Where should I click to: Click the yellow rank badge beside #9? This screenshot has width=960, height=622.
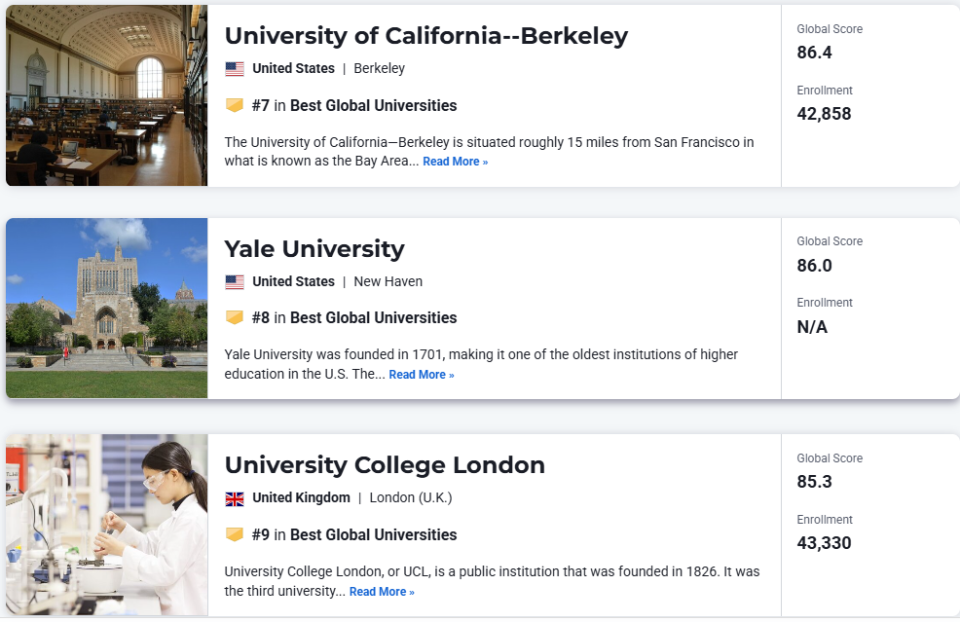(234, 534)
